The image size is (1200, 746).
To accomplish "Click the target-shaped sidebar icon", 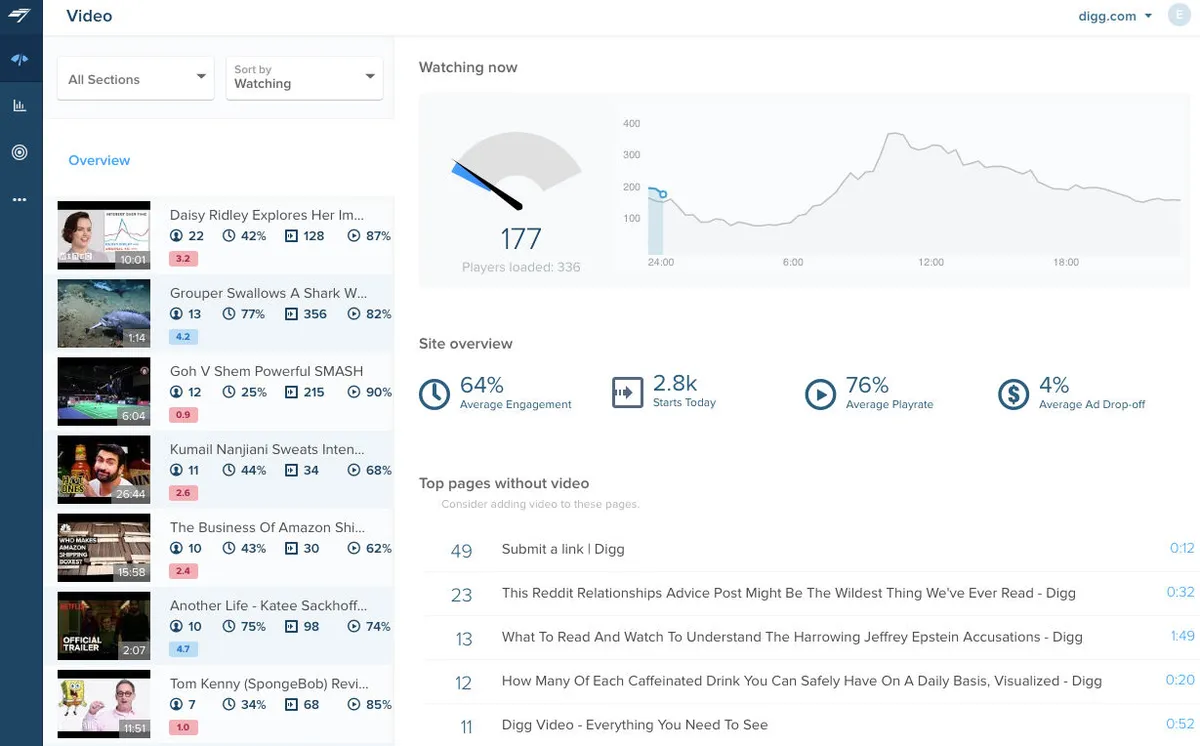I will coord(20,152).
